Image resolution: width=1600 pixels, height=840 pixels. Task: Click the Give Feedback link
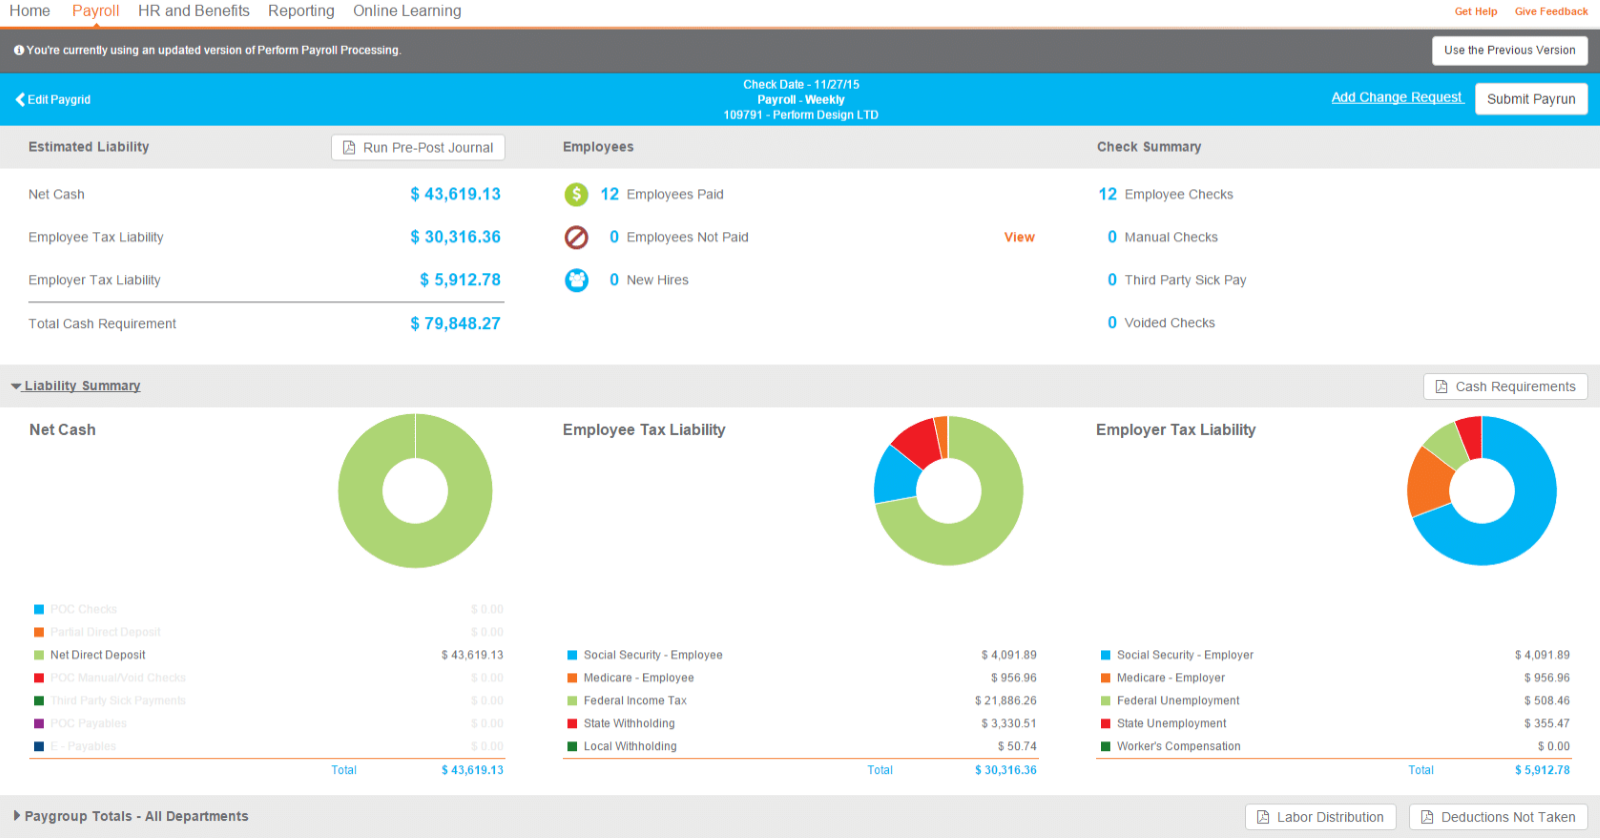point(1551,12)
